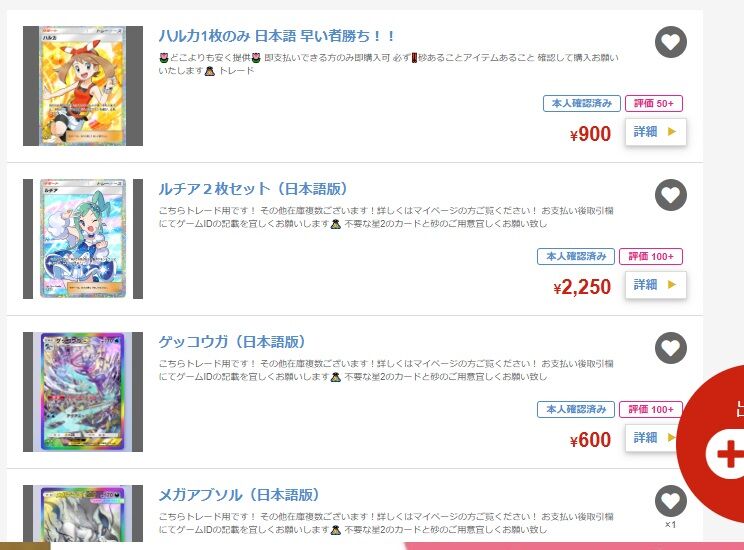The width and height of the screenshot is (744, 550).
Task: Toggle favorite heart for ゲッコウガ listing
Action: [670, 348]
